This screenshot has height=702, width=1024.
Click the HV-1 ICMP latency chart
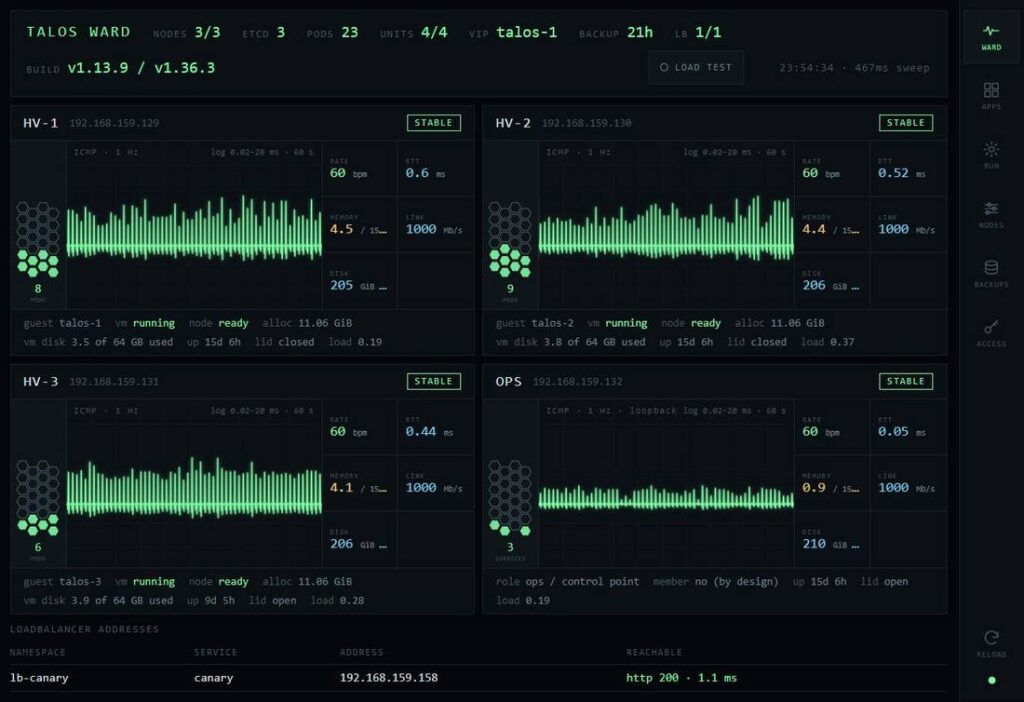[x=194, y=225]
